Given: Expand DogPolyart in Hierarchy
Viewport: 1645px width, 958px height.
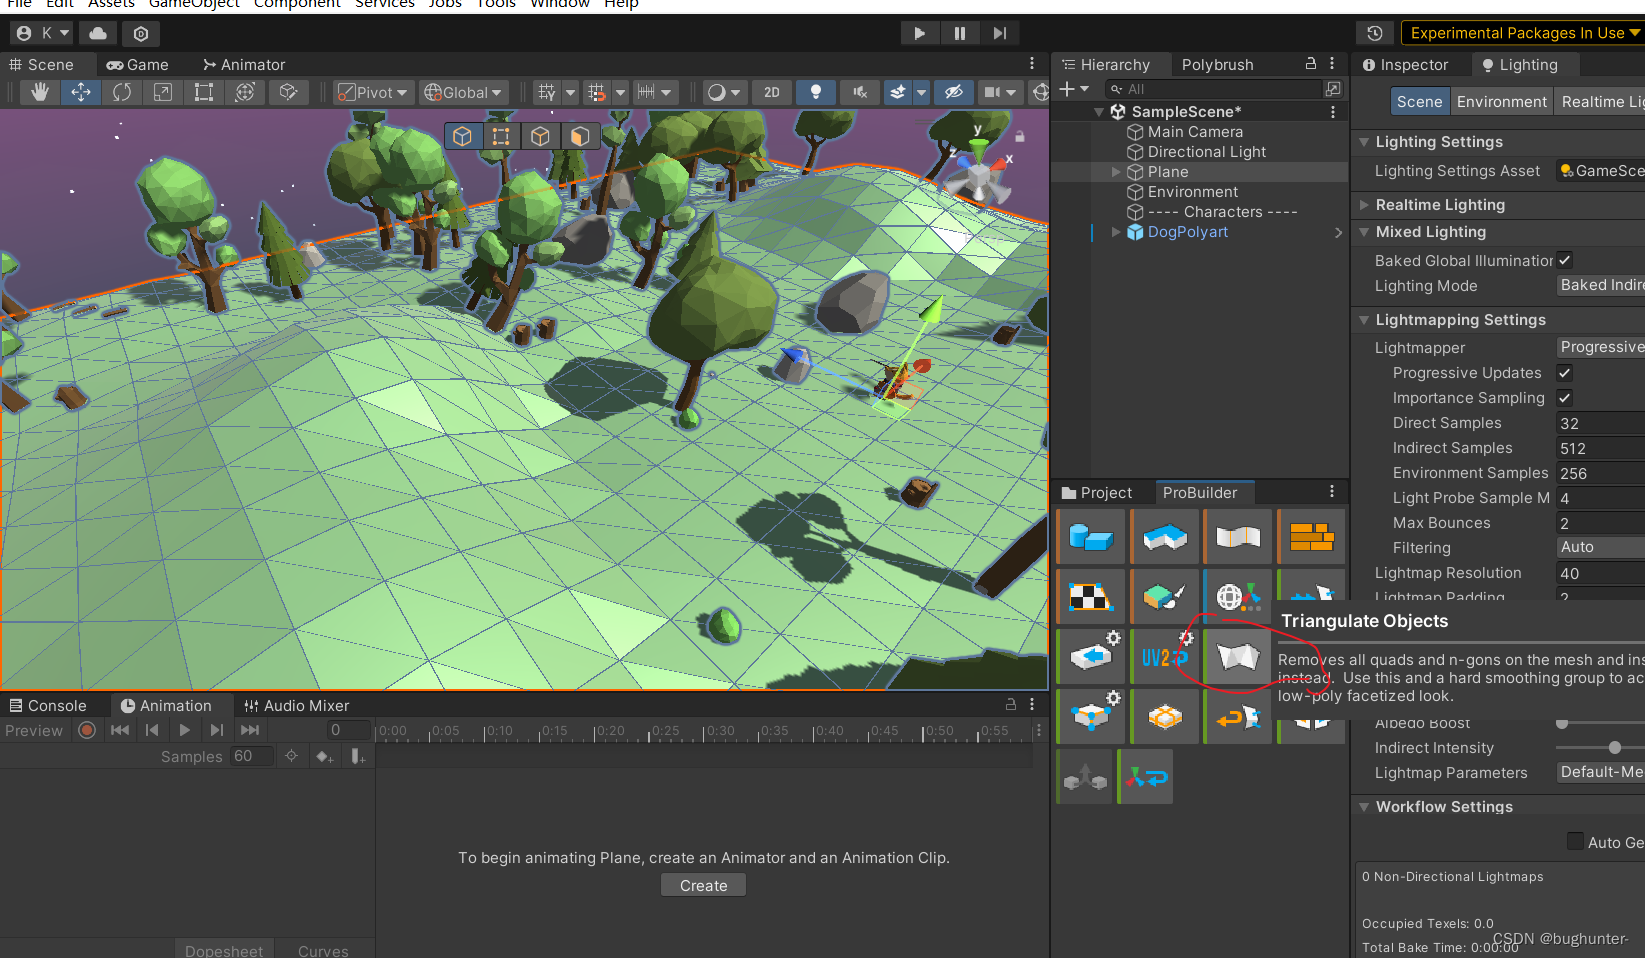Looking at the screenshot, I should [1116, 232].
